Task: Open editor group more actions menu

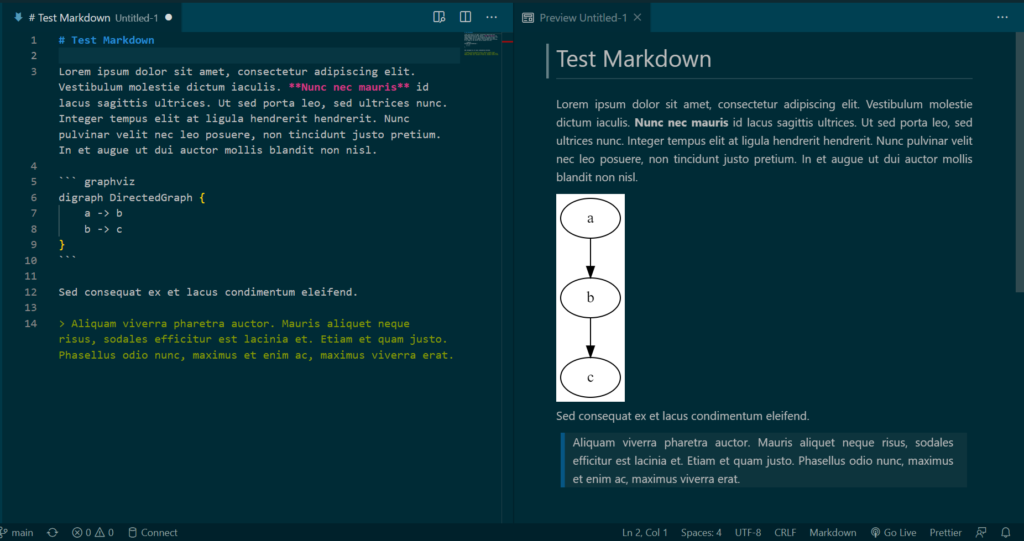Action: point(491,17)
